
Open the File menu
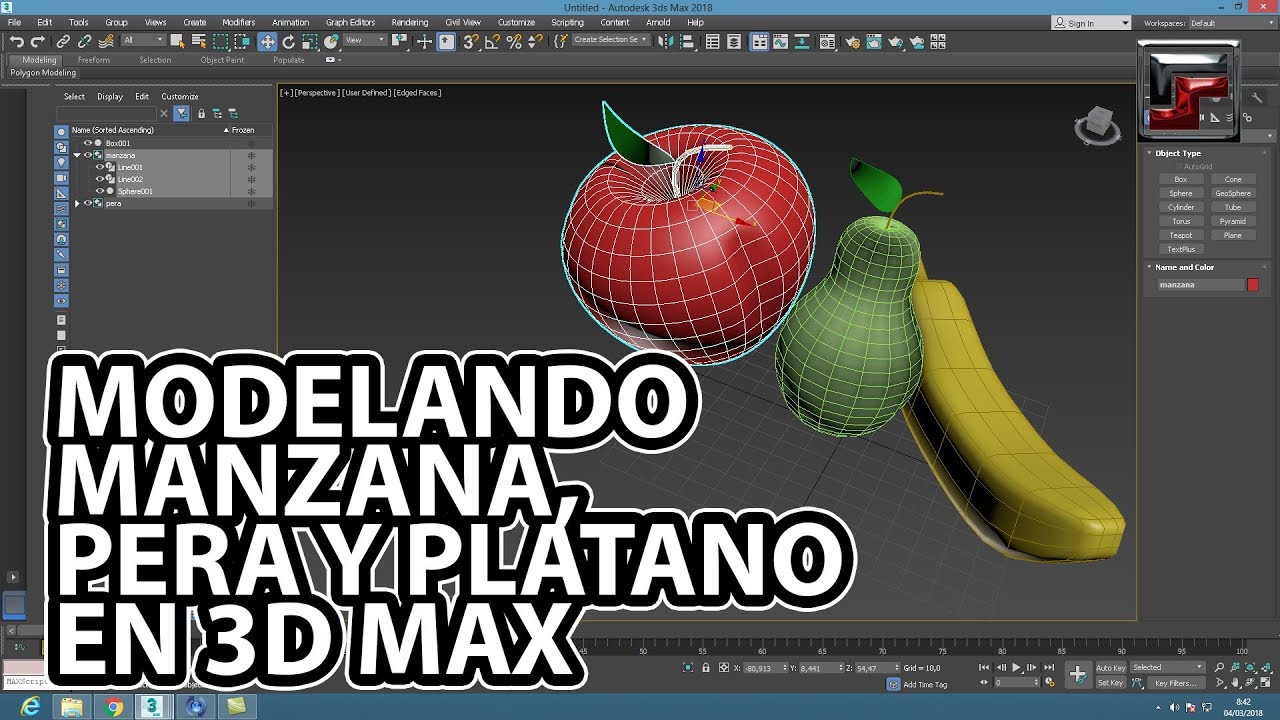click(14, 22)
